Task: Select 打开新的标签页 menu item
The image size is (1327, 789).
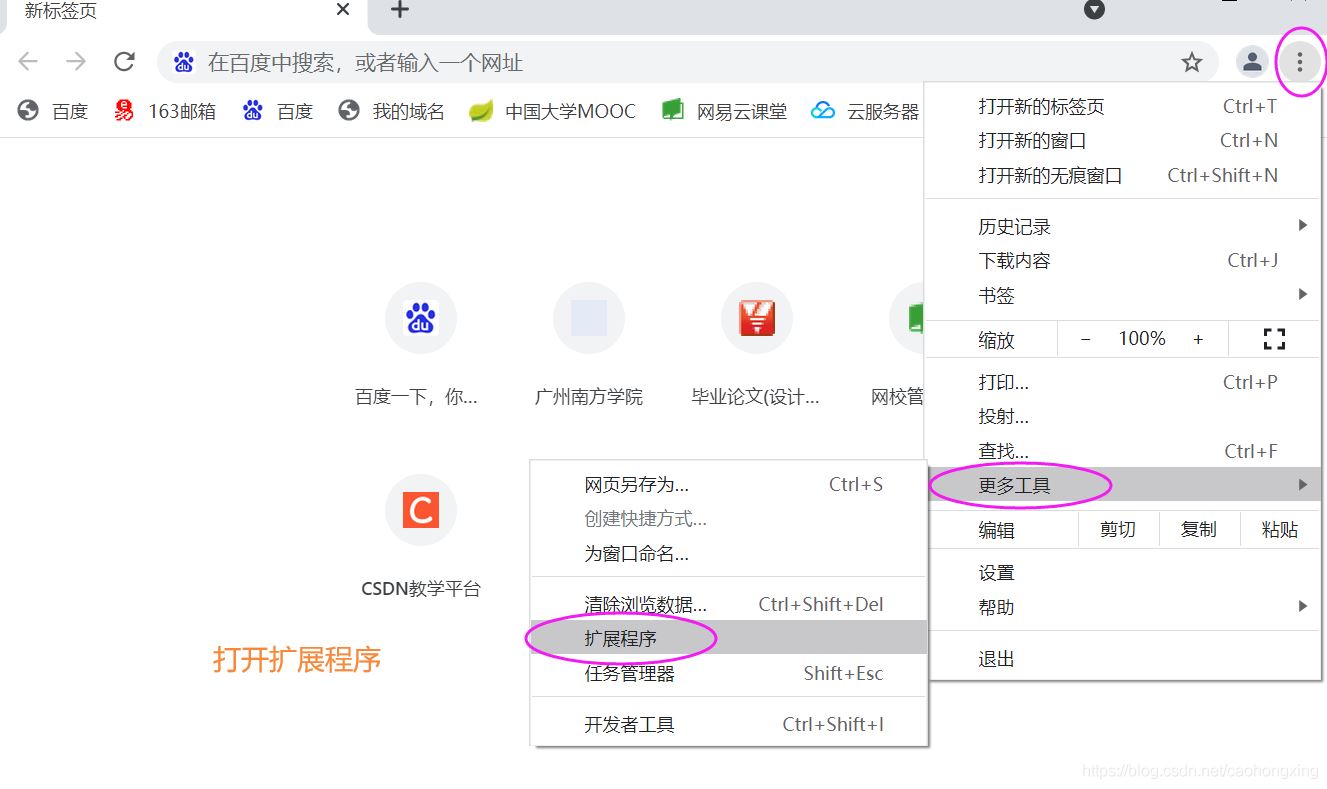Action: (1123, 106)
